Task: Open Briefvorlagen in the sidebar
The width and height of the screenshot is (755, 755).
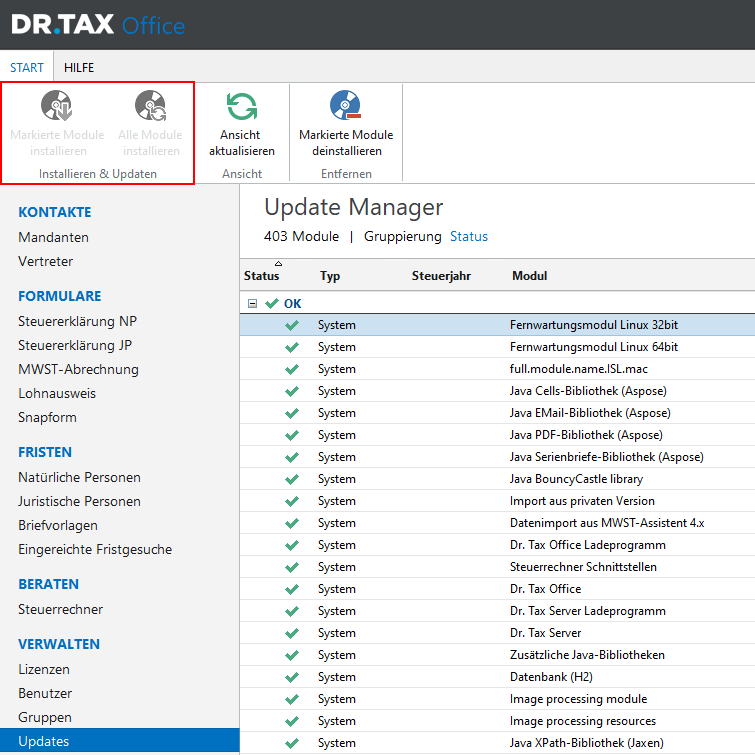Action: tap(58, 525)
